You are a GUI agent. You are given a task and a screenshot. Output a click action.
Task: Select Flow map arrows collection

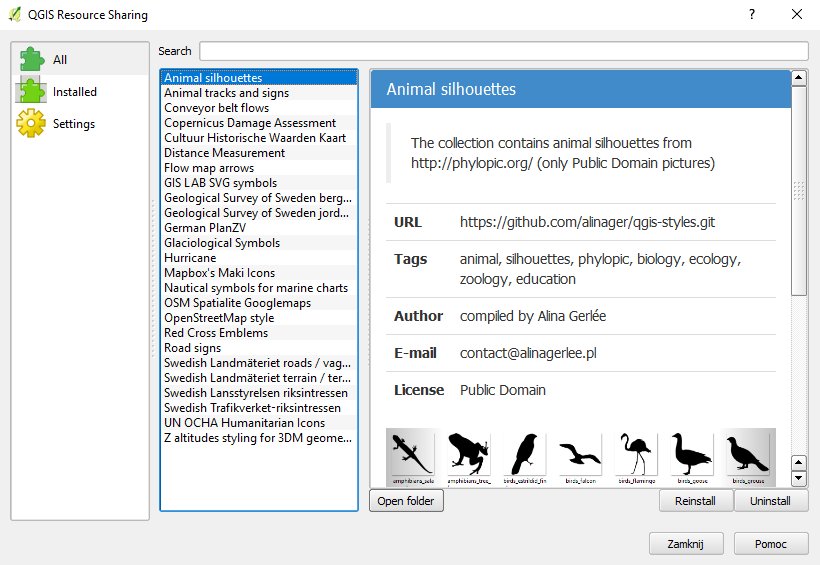[259, 168]
